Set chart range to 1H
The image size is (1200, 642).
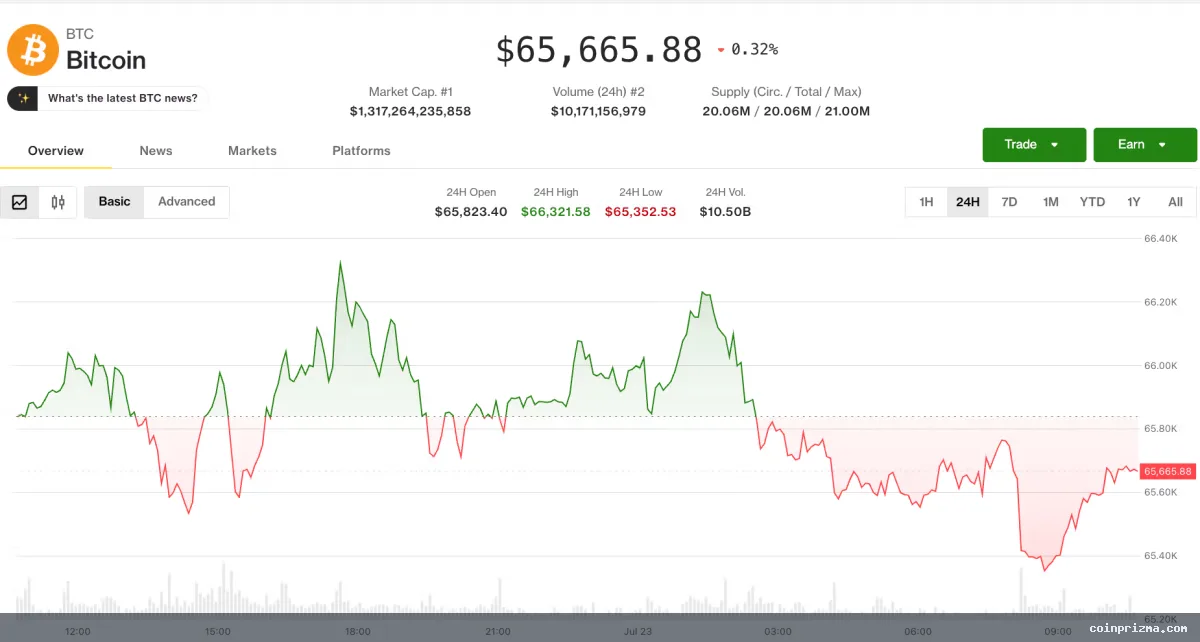click(x=926, y=202)
